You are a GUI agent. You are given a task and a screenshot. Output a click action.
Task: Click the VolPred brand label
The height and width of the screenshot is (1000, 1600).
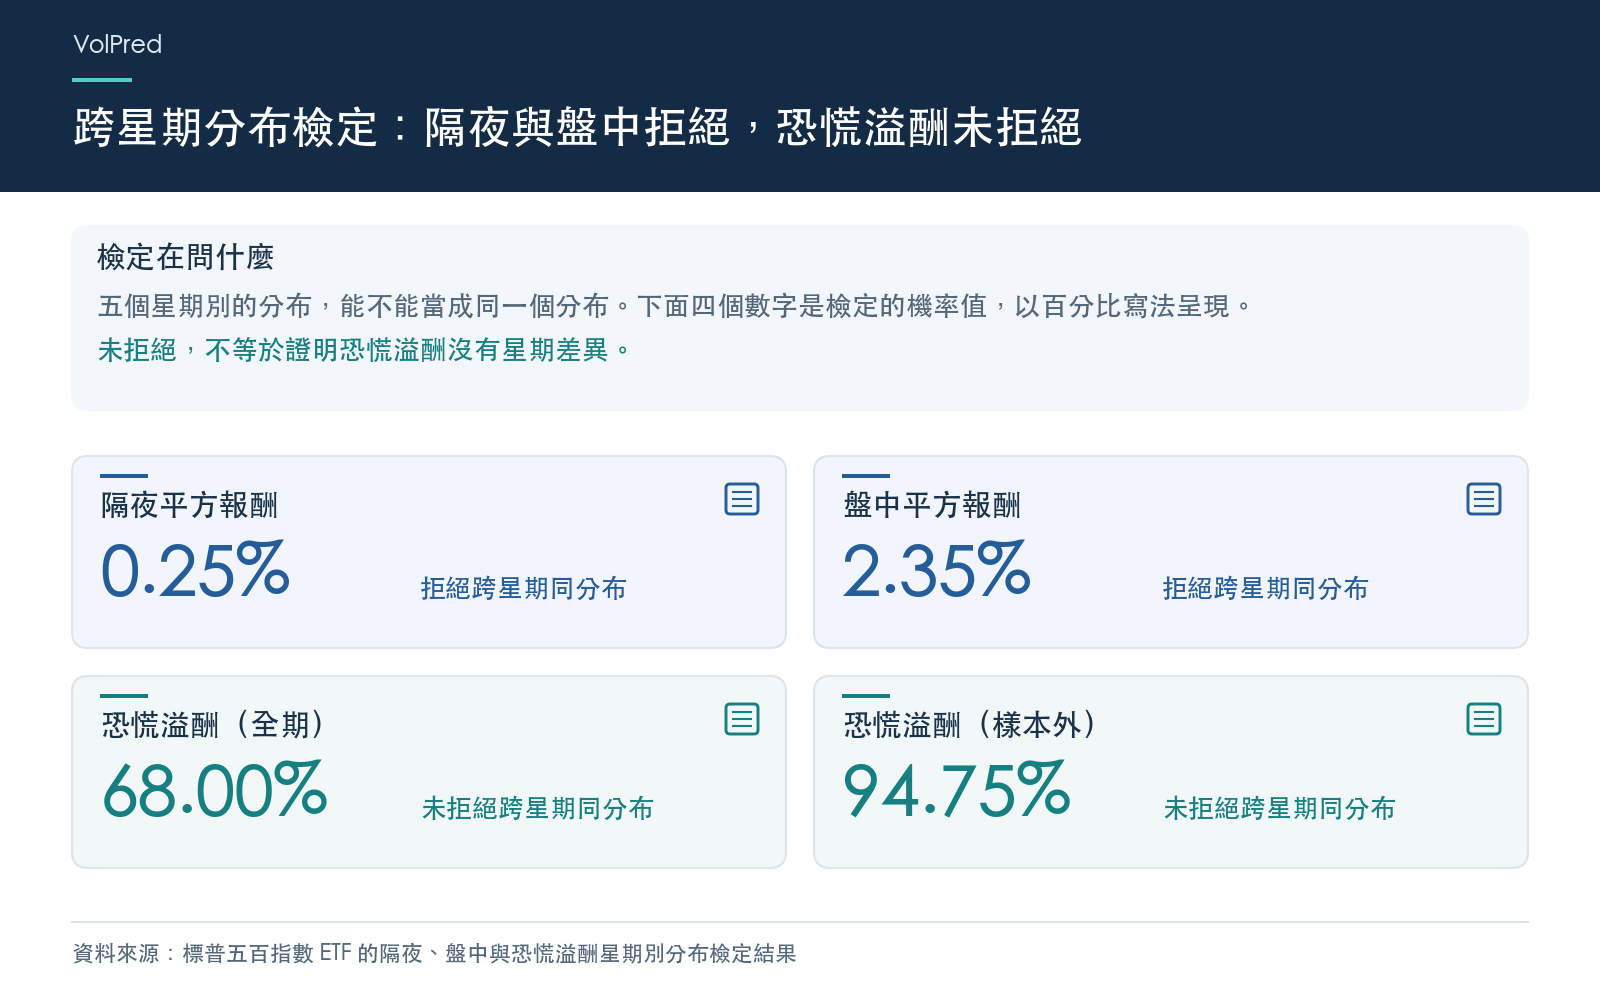click(118, 44)
